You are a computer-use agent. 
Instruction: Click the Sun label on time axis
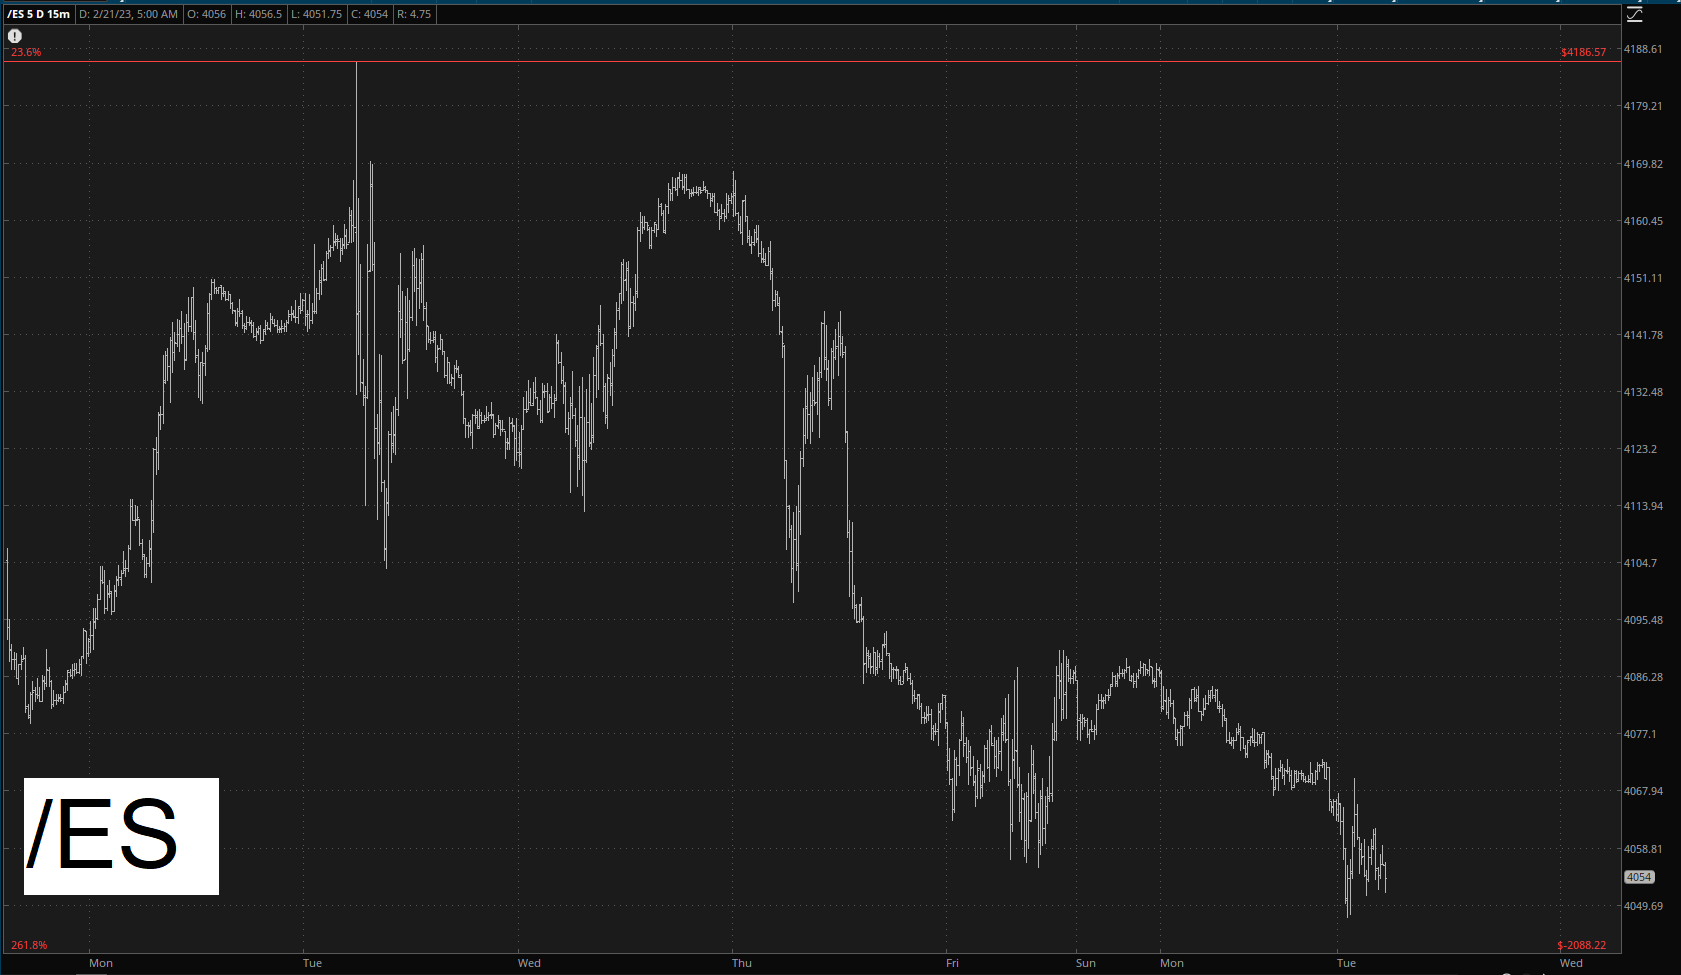[1085, 963]
